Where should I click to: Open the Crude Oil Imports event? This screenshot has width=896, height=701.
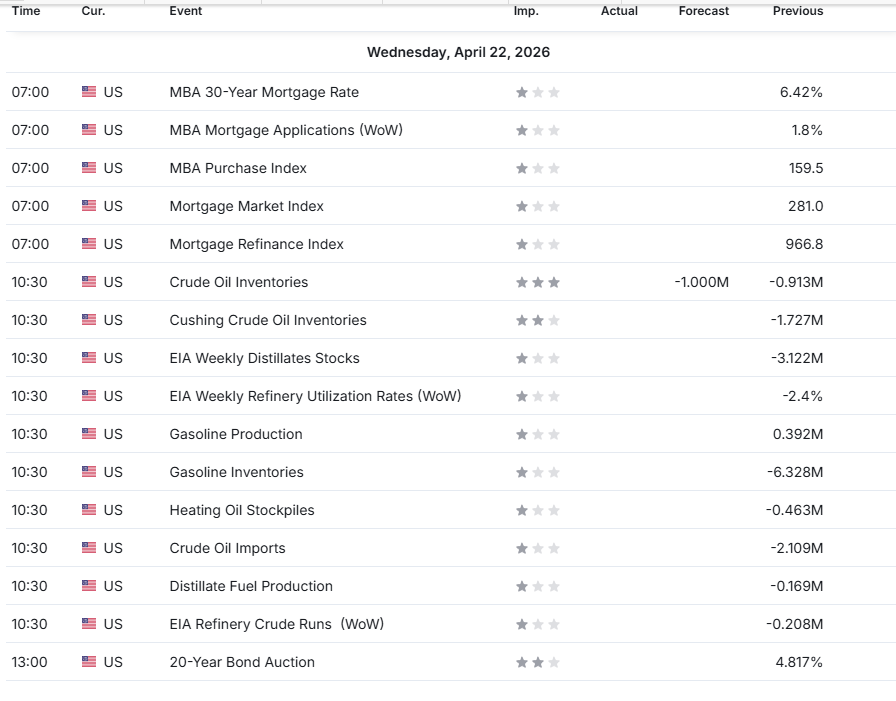227,548
